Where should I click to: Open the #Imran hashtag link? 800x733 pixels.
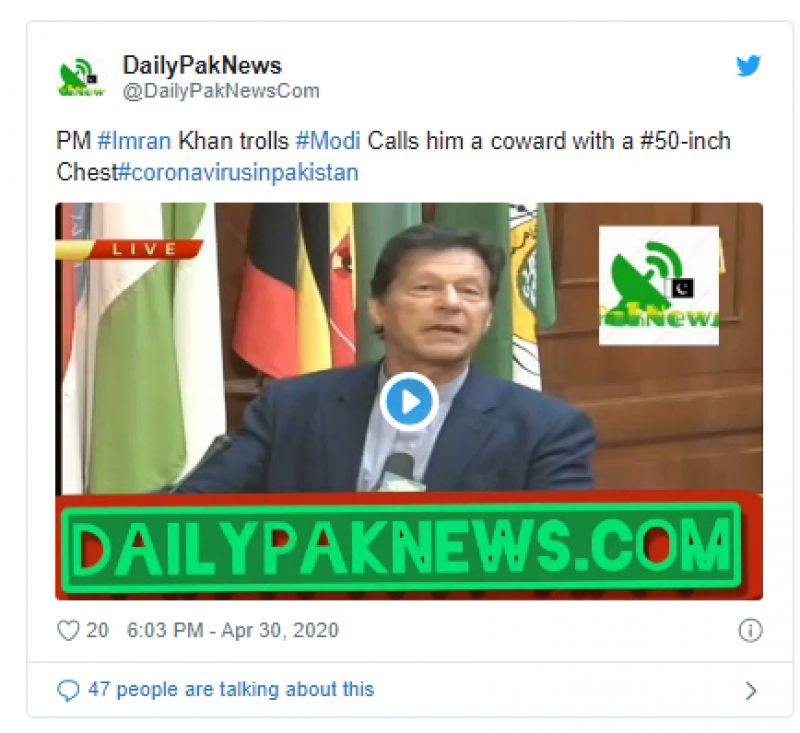coord(134,141)
